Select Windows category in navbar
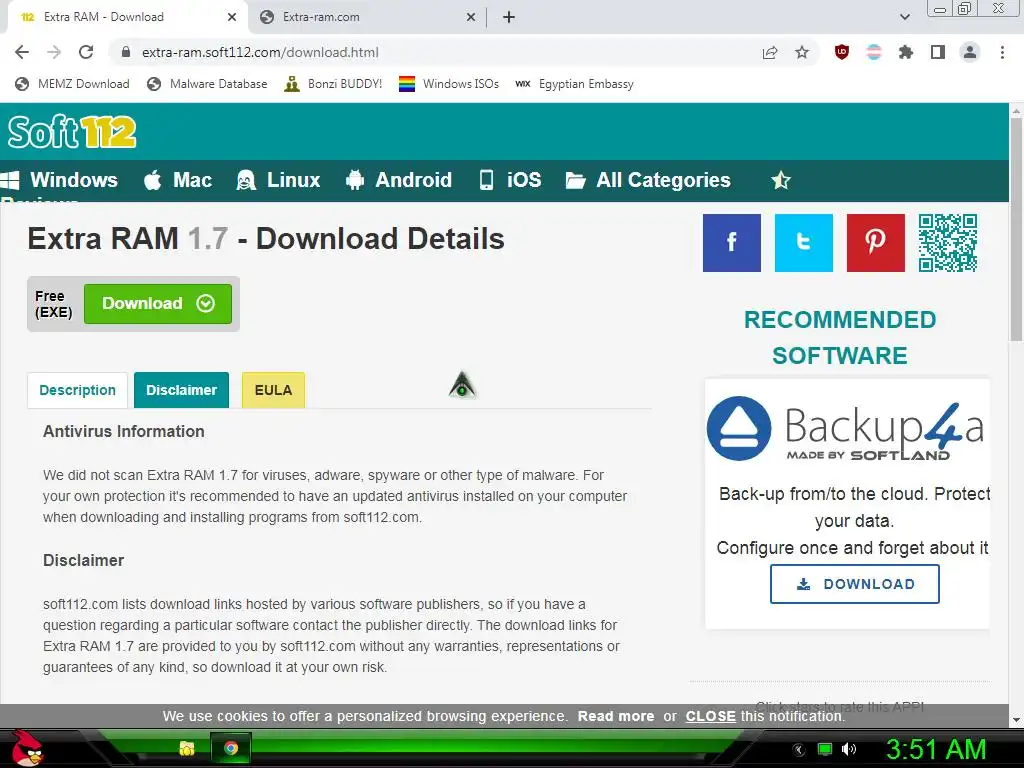This screenshot has height=768, width=1024. click(x=60, y=180)
